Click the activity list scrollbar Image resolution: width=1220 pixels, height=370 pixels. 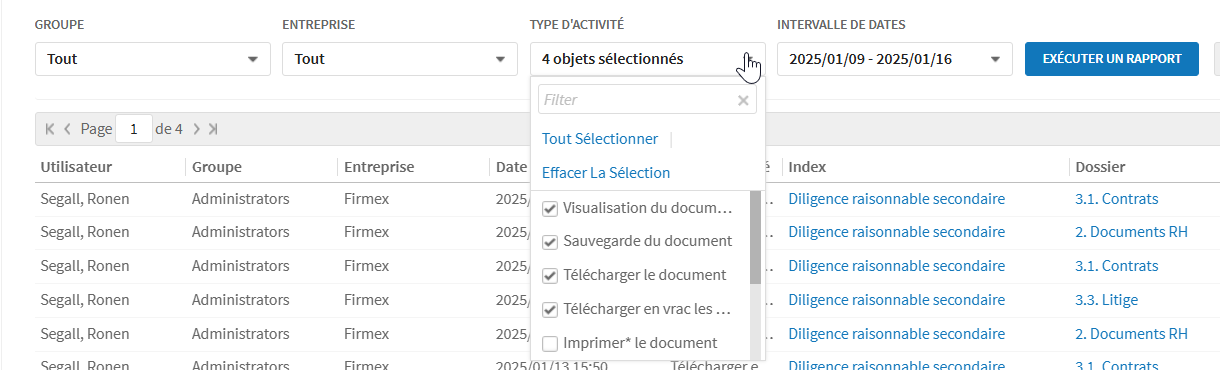(756, 237)
